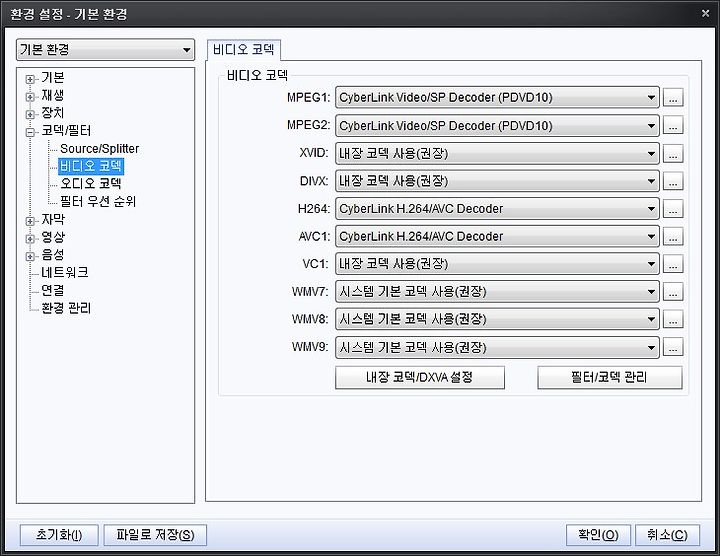Open the WMV9 codec dropdown
The image size is (720, 556).
497,348
